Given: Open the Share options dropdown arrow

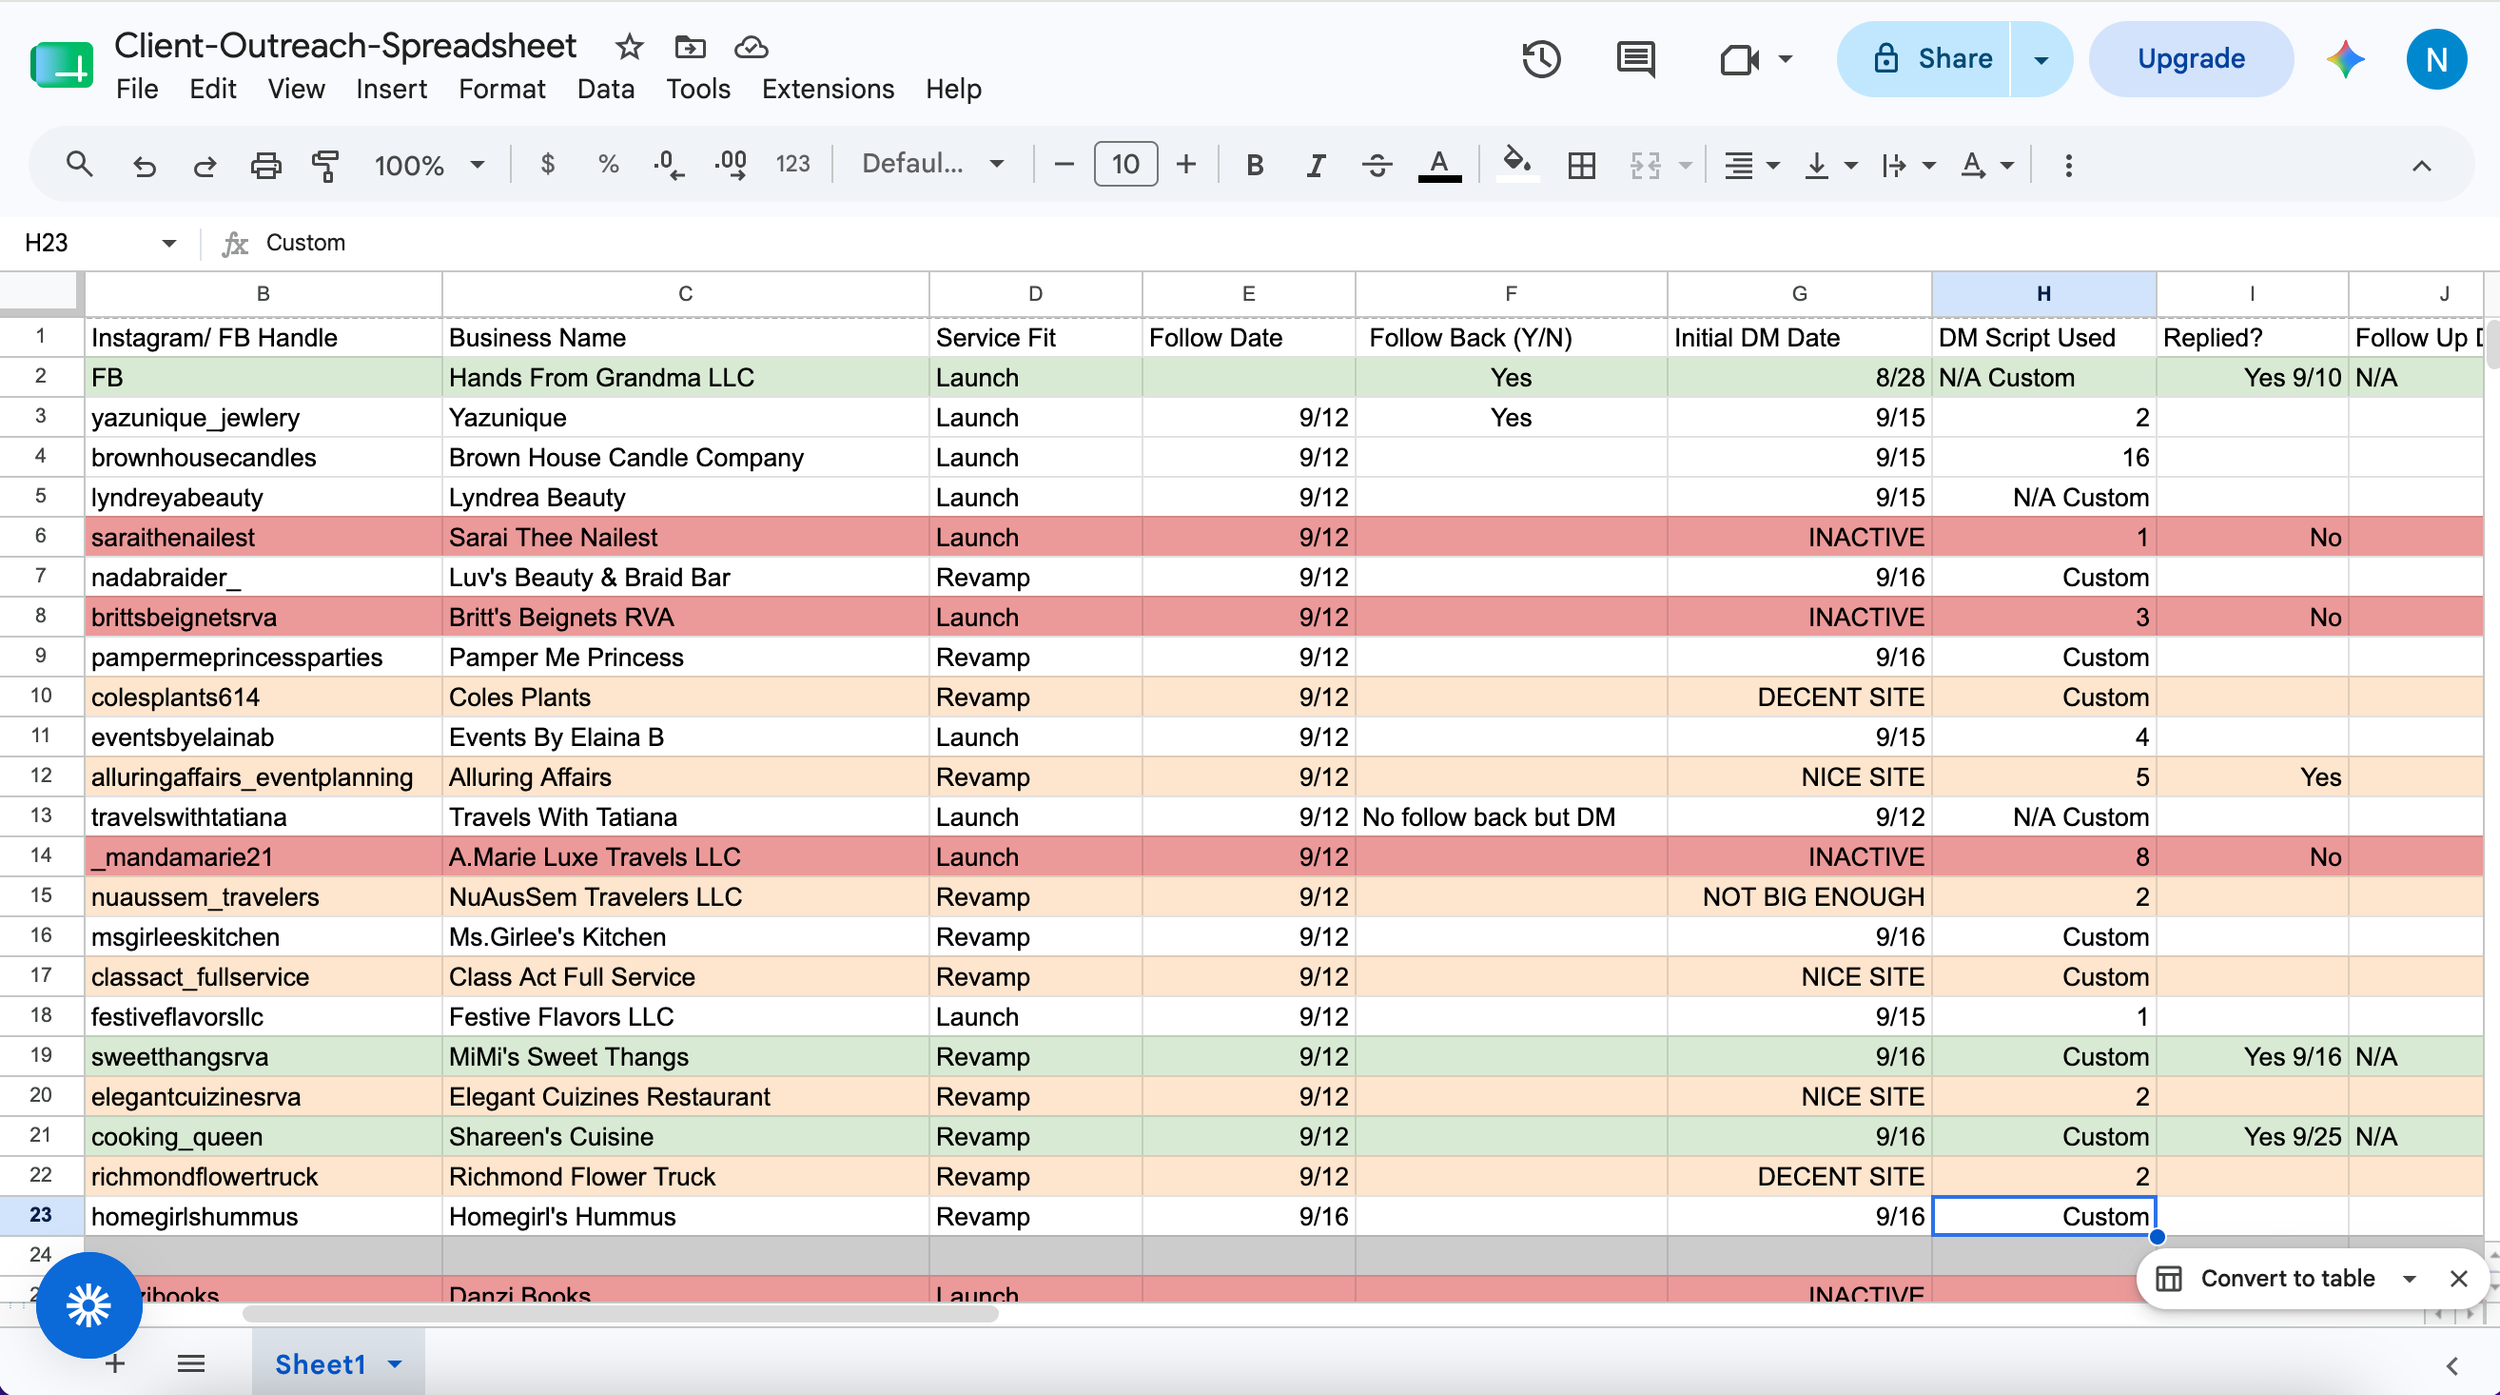Looking at the screenshot, I should tap(2041, 60).
